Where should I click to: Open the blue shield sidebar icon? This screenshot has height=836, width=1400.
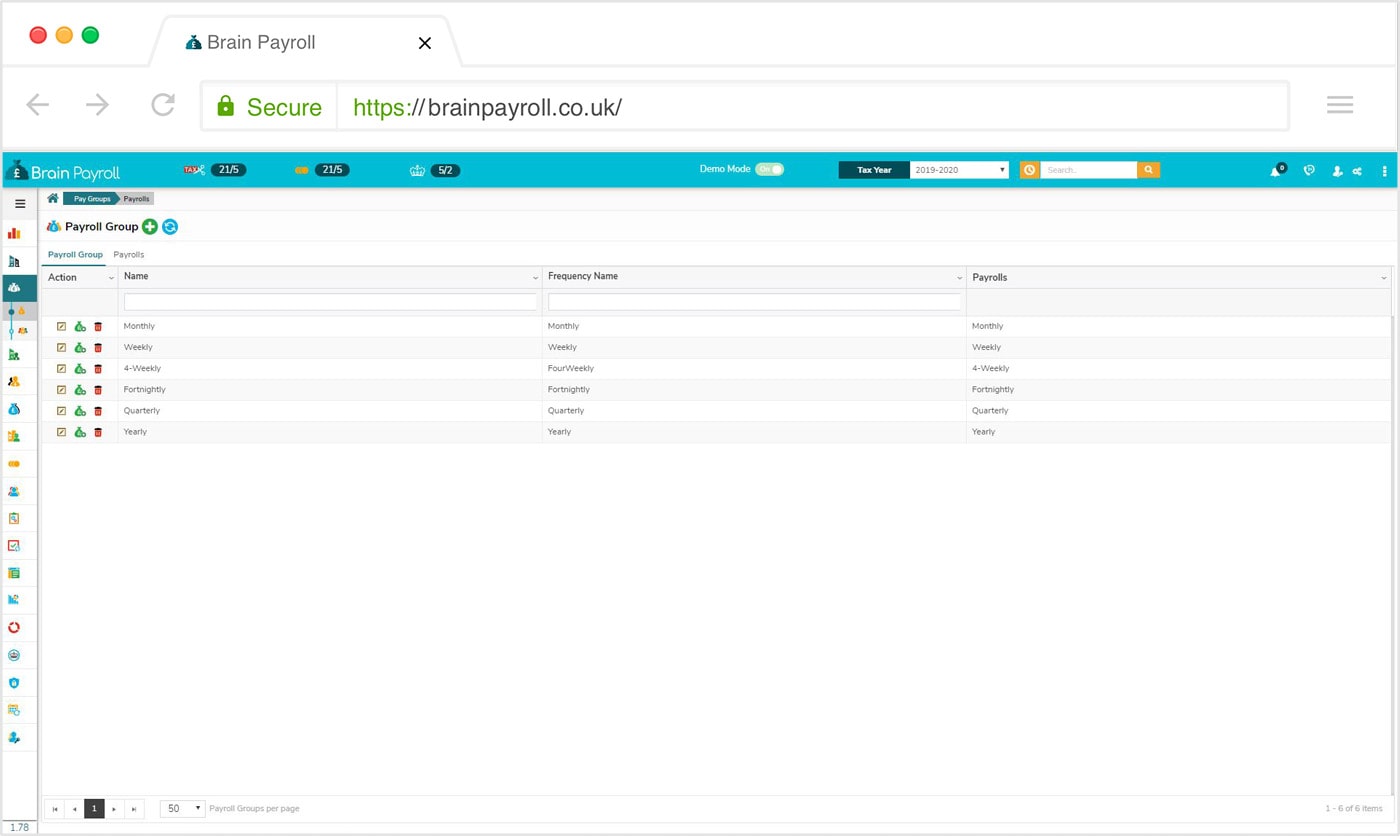tap(14, 683)
